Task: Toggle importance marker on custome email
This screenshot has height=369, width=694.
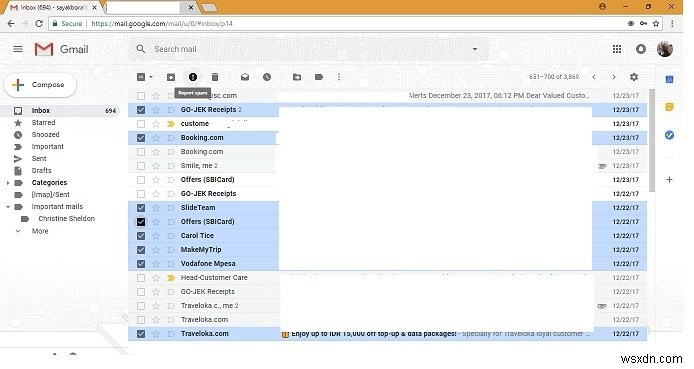Action: (171, 124)
